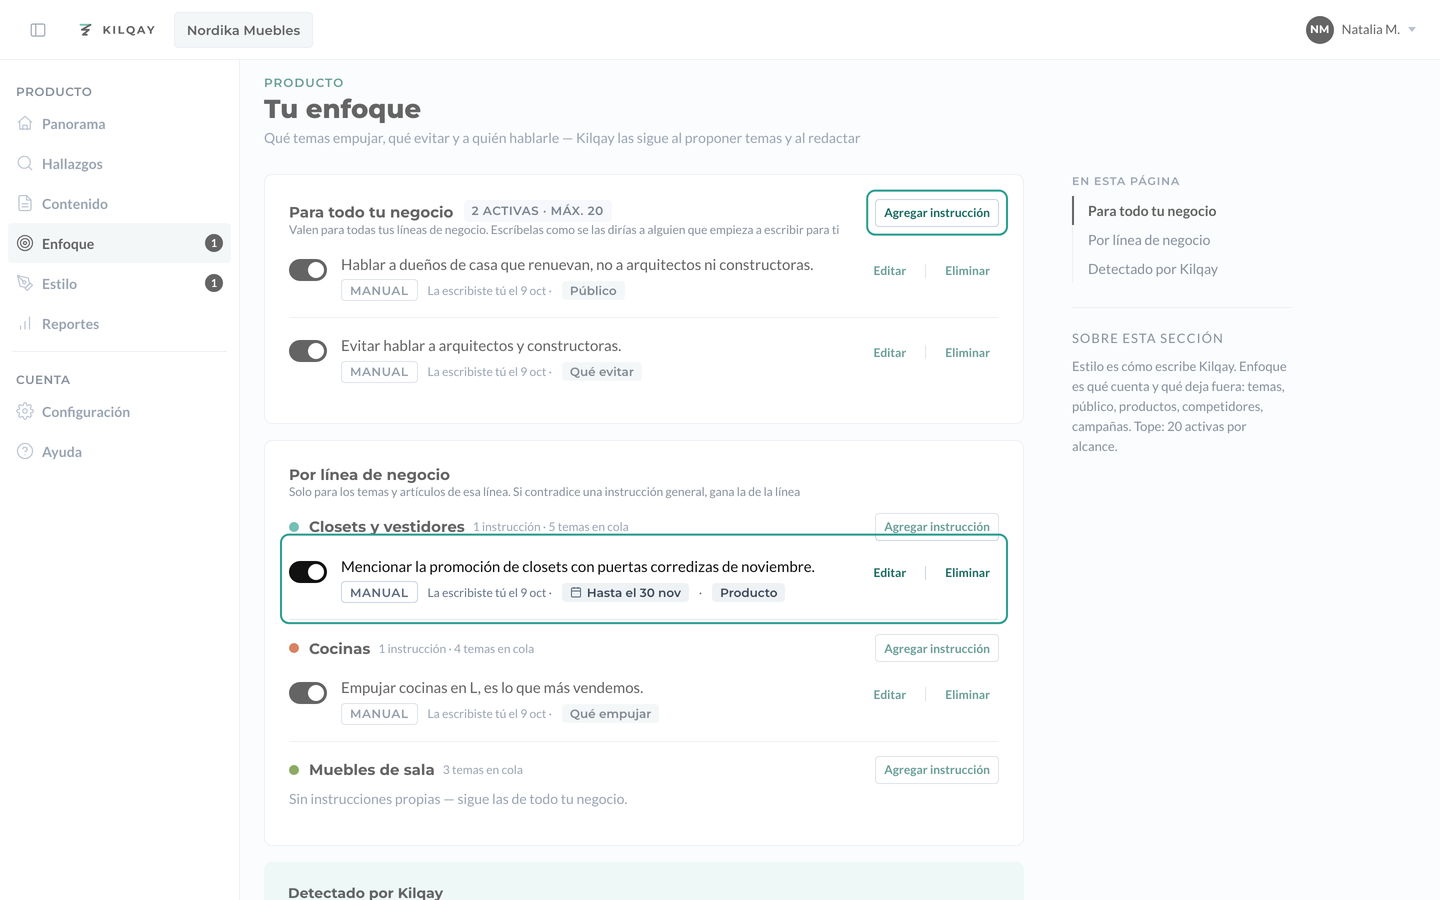The width and height of the screenshot is (1440, 900).
Task: Open the Ayuda page
Action: coord(119,451)
